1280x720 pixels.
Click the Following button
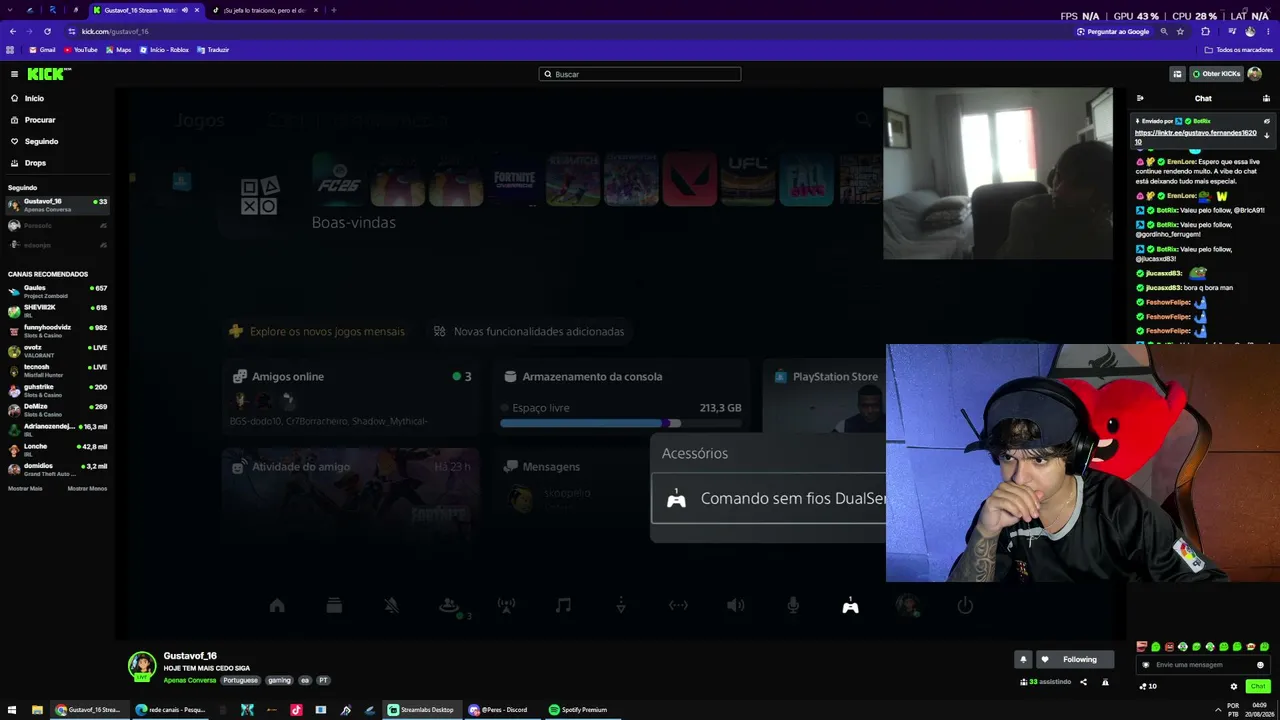click(1074, 660)
